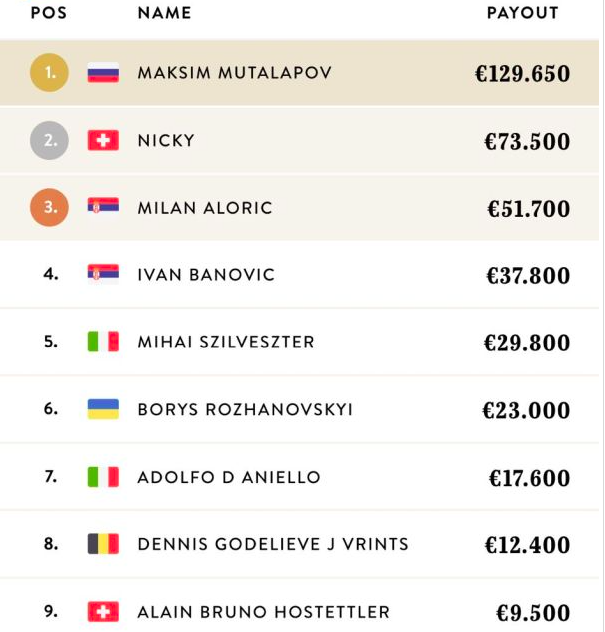
Task: Click the Serbian flag beside Milan Aloric
Action: click(x=103, y=208)
